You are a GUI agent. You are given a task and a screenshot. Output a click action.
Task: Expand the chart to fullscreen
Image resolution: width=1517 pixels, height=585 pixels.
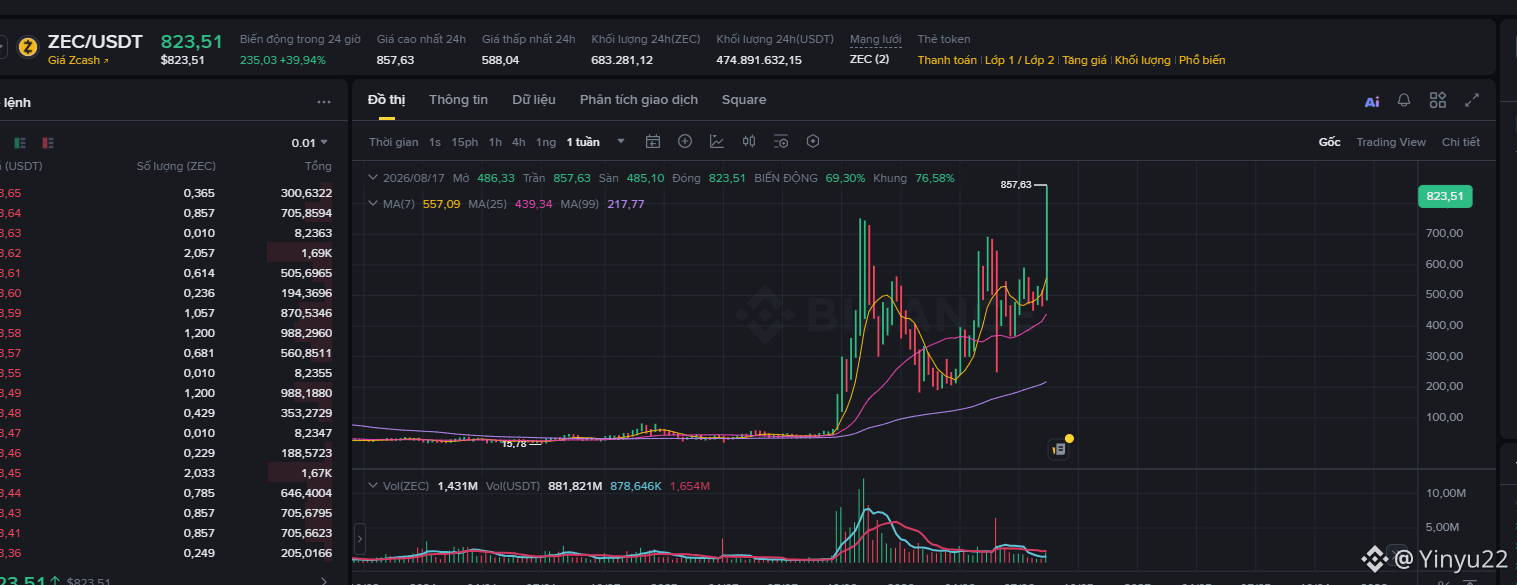coord(1472,100)
